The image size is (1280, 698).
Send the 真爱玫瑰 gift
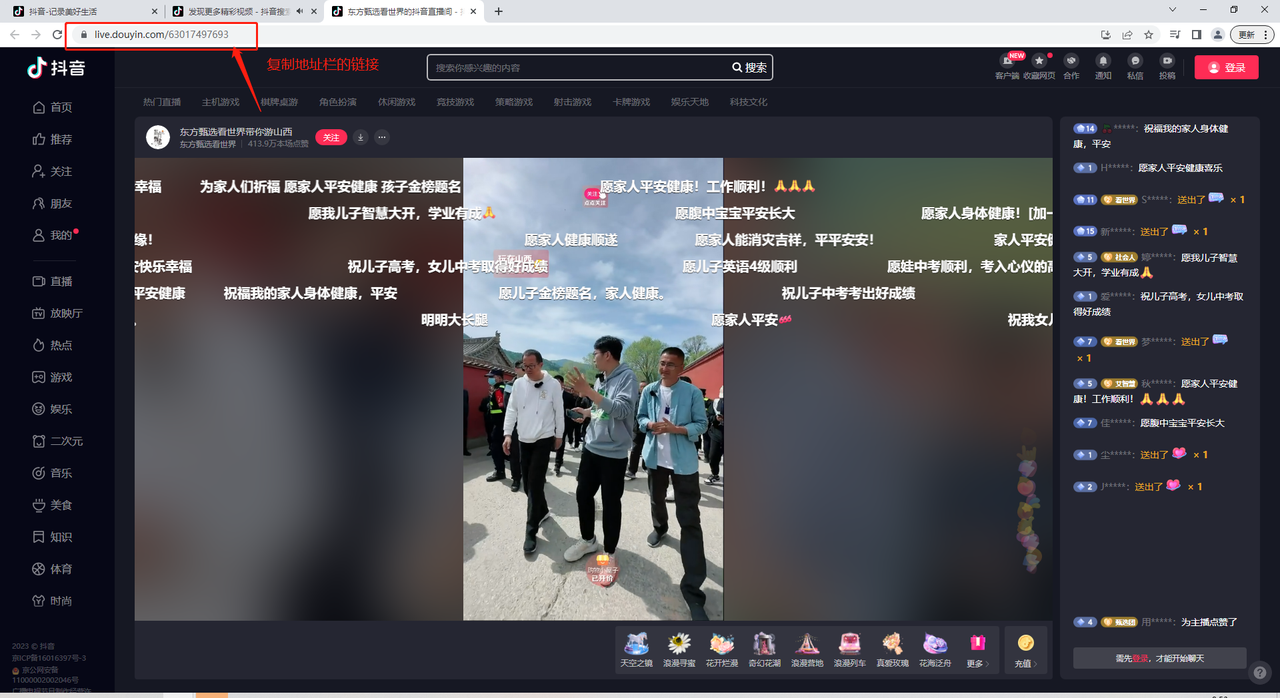pyautogui.click(x=893, y=650)
